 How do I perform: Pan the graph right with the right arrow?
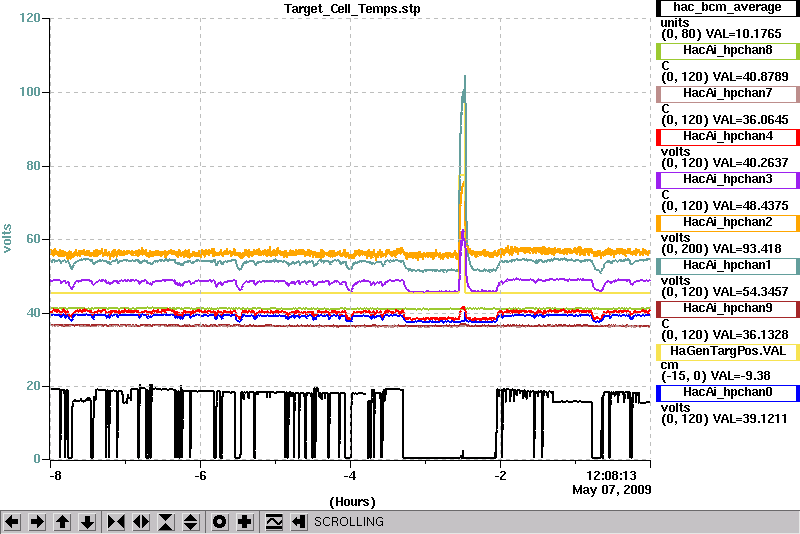(x=37, y=522)
